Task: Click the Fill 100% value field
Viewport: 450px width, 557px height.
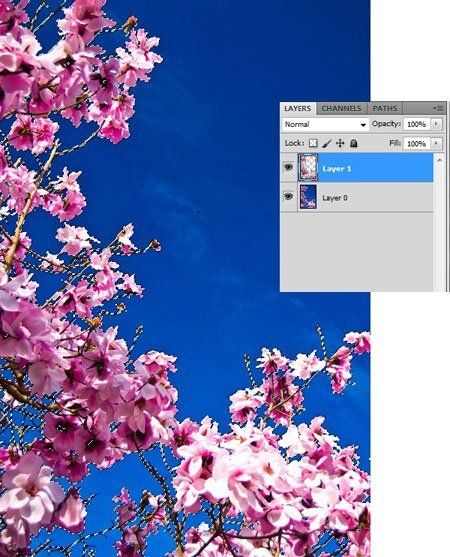Action: [x=417, y=144]
